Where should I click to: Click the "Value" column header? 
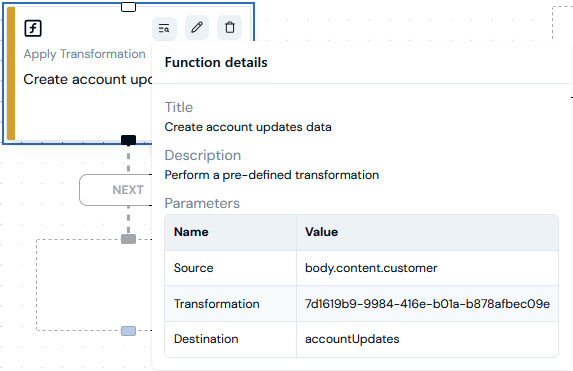coord(427,232)
